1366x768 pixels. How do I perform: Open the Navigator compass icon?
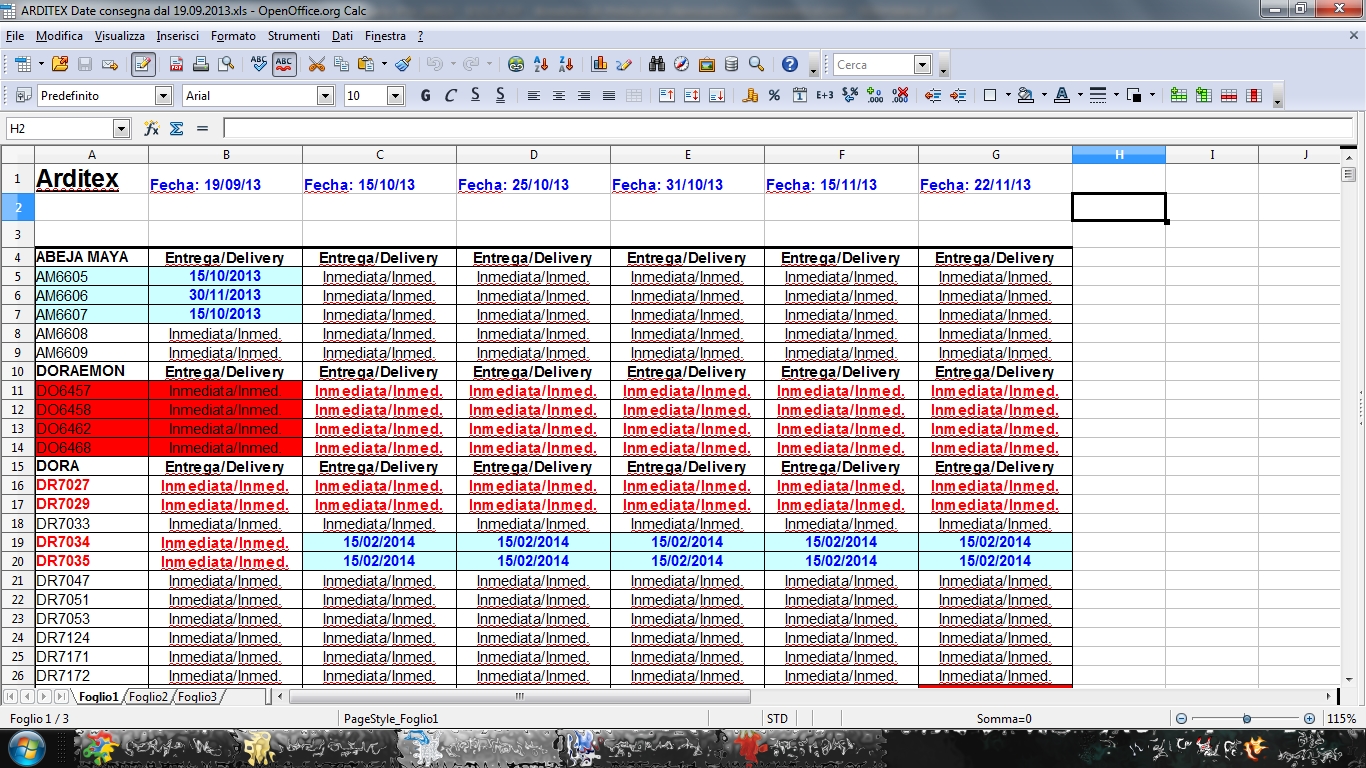click(x=682, y=65)
